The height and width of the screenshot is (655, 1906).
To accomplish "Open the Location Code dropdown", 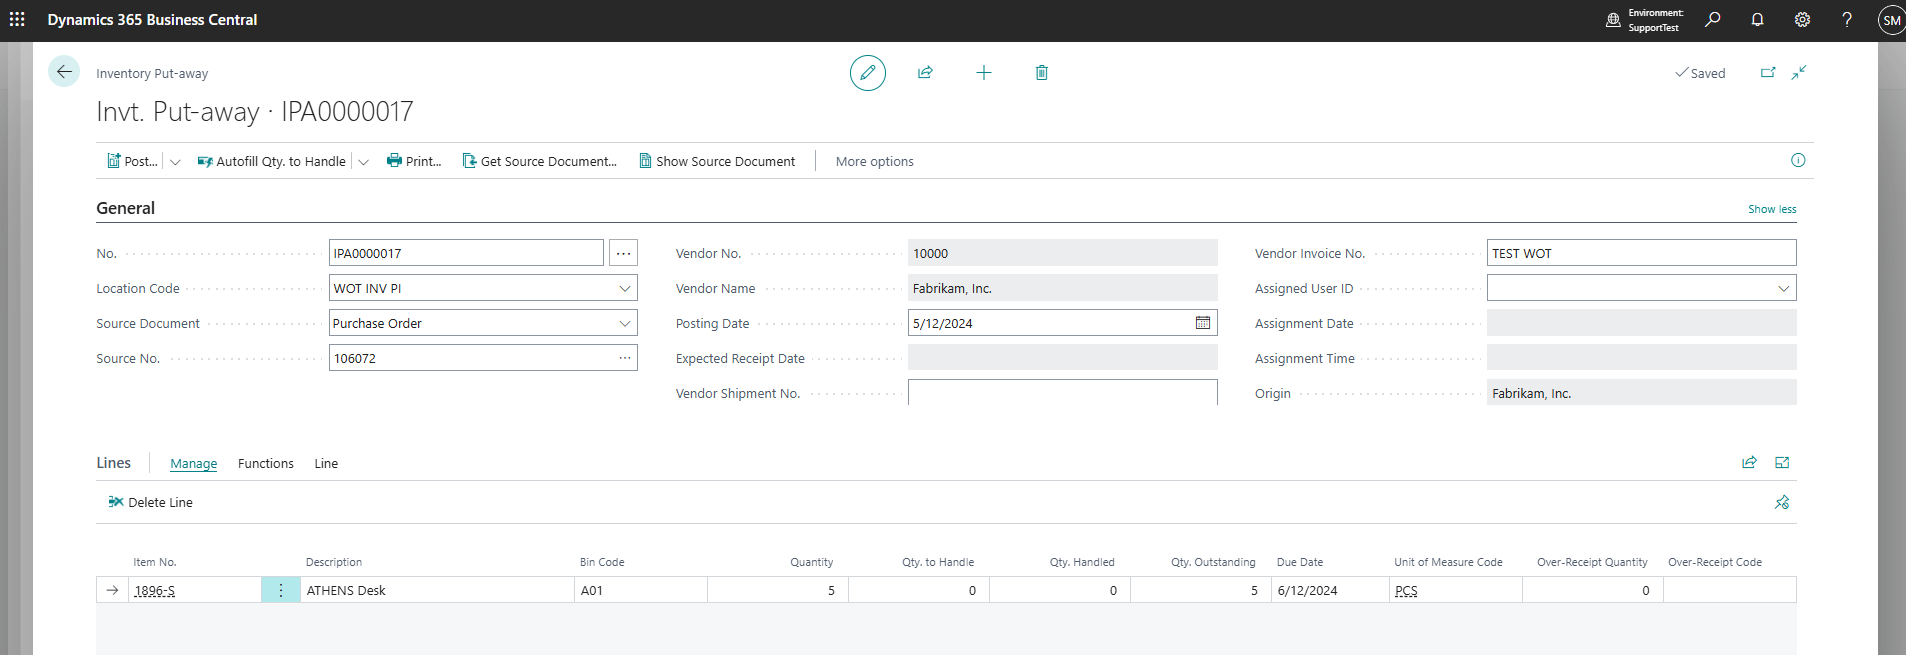I will pyautogui.click(x=625, y=288).
